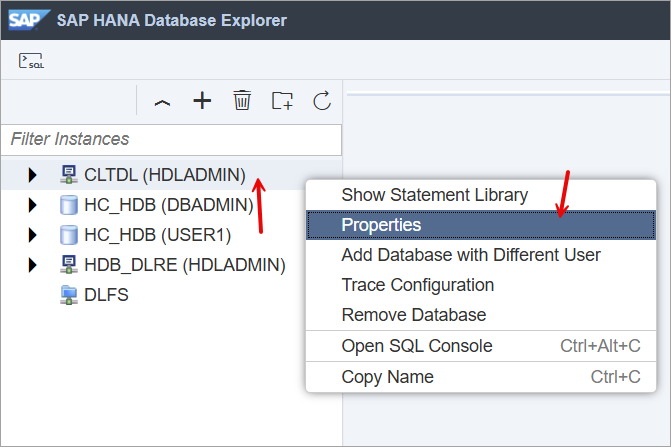
Task: Select HDB_DLRE (HDLADMIN) instance
Action: tap(185, 265)
